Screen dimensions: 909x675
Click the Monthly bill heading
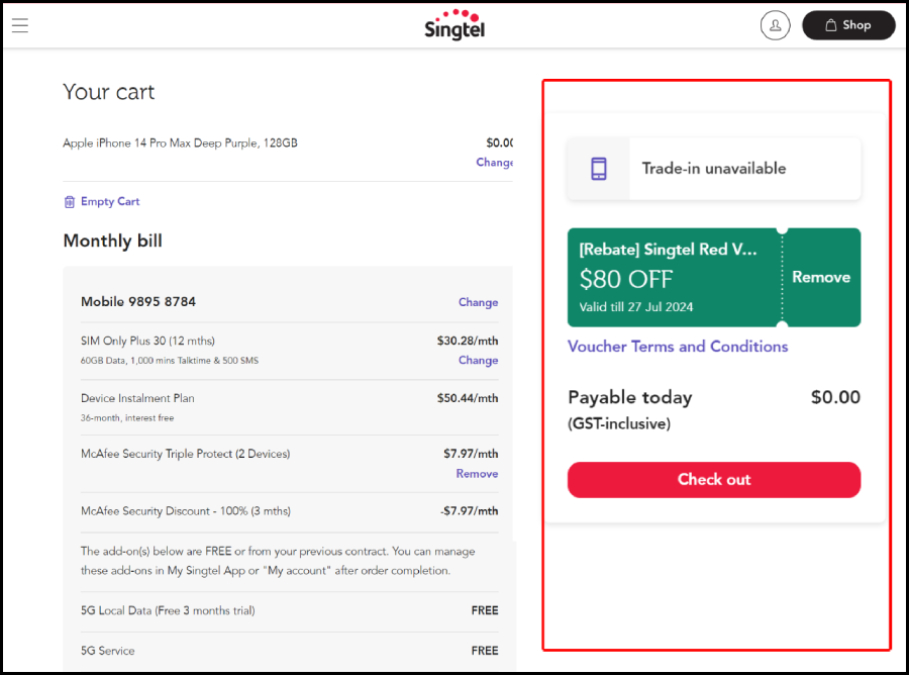112,241
